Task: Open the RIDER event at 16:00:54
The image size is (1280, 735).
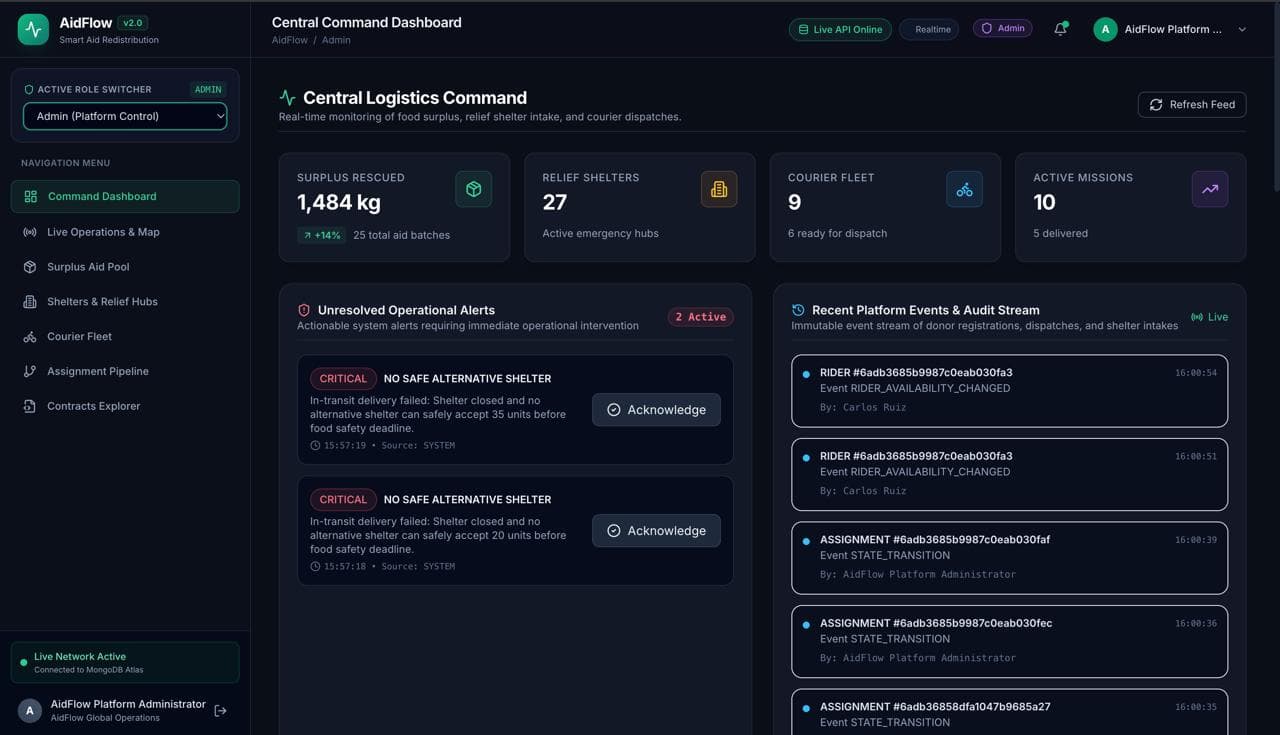Action: (1009, 391)
